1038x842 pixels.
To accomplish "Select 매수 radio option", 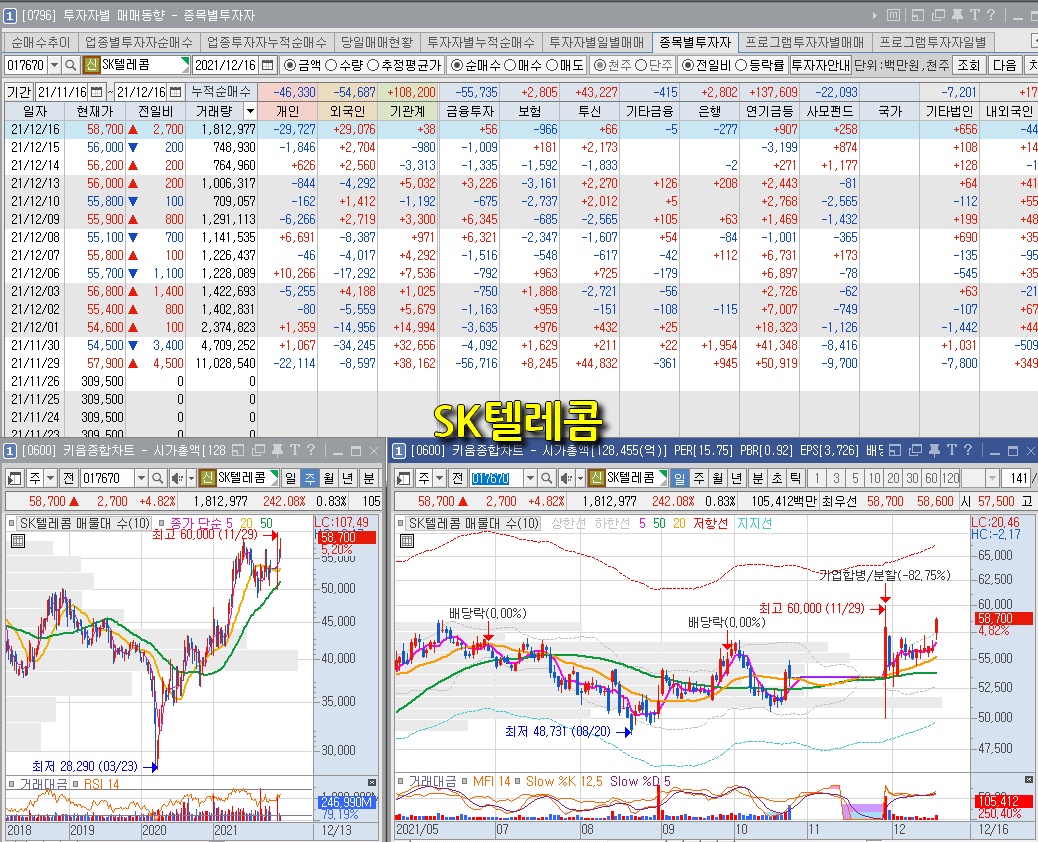I will [510, 66].
